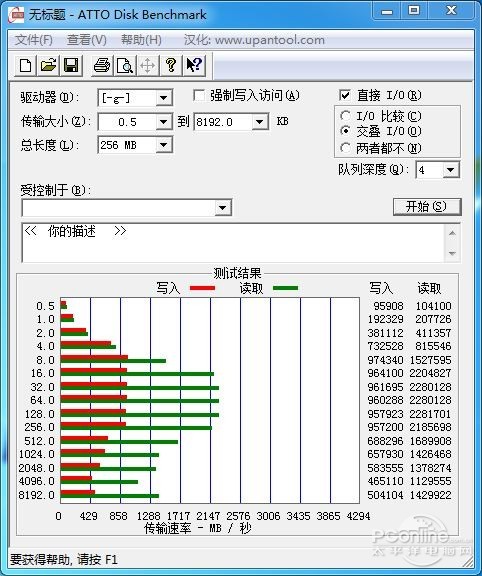Click the 512.0 row label in chart
Screen dimensions: 482x576
(x=39, y=441)
